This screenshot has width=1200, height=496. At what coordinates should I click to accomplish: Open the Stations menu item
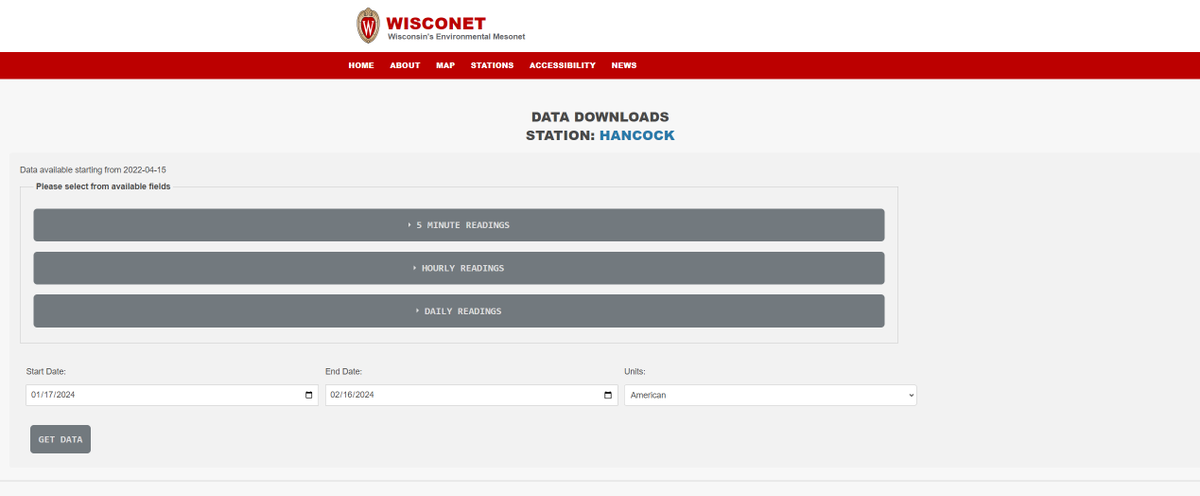pyautogui.click(x=492, y=66)
